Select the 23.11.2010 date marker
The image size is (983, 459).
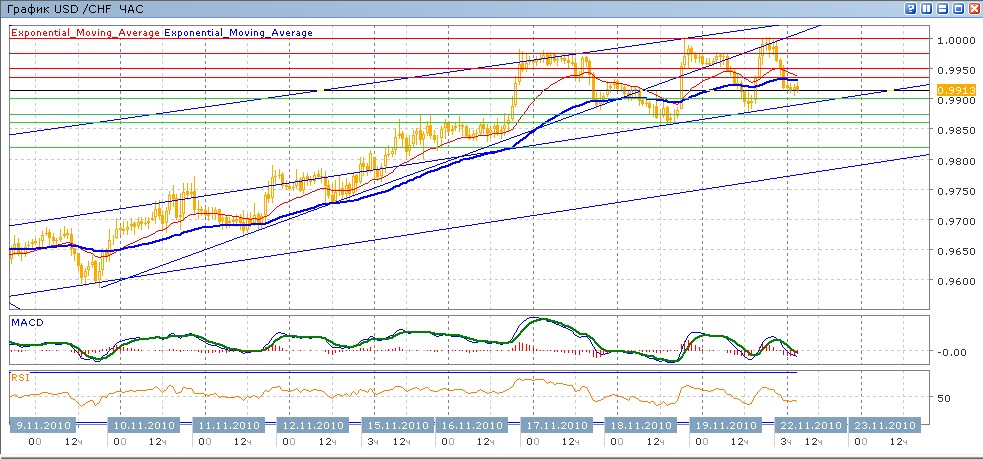883,424
